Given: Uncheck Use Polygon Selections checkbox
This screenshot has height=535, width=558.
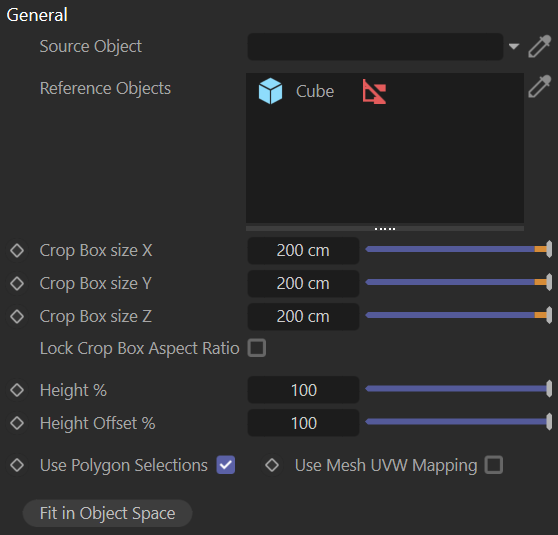Looking at the screenshot, I should click(226, 465).
